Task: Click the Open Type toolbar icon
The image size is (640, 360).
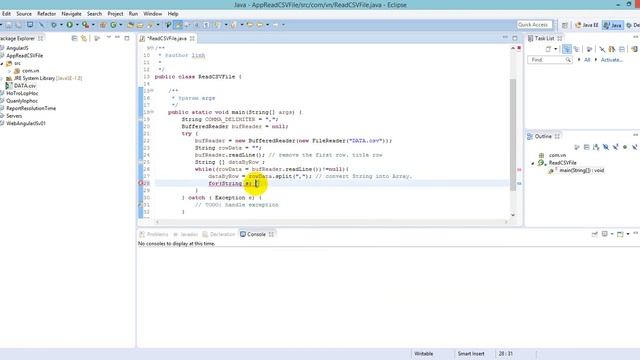Action: tap(130, 25)
